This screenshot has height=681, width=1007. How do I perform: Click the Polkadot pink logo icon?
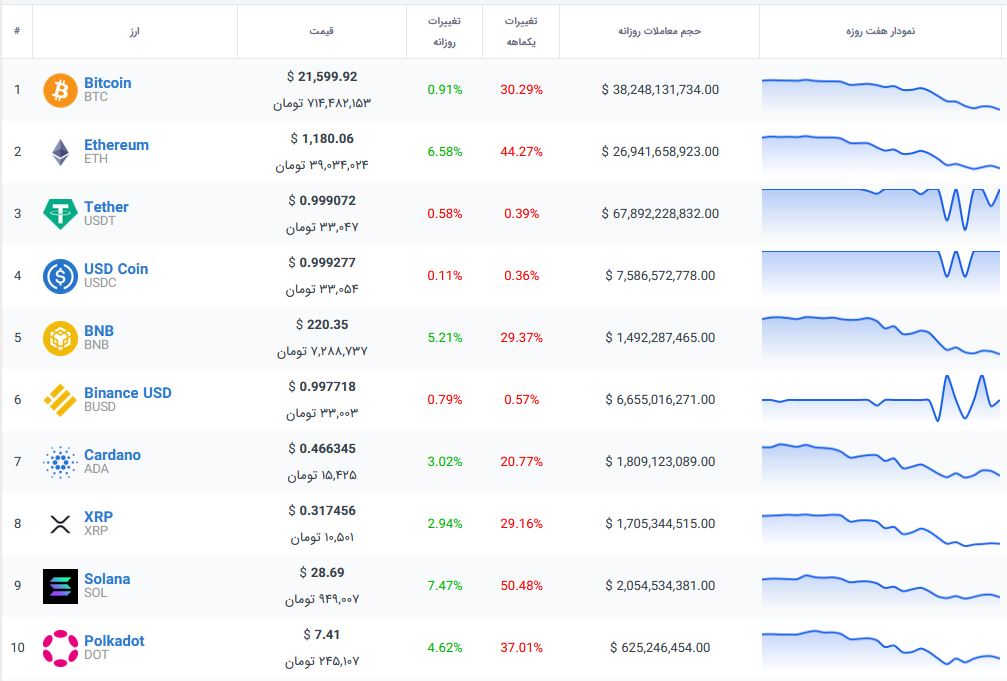[60, 648]
